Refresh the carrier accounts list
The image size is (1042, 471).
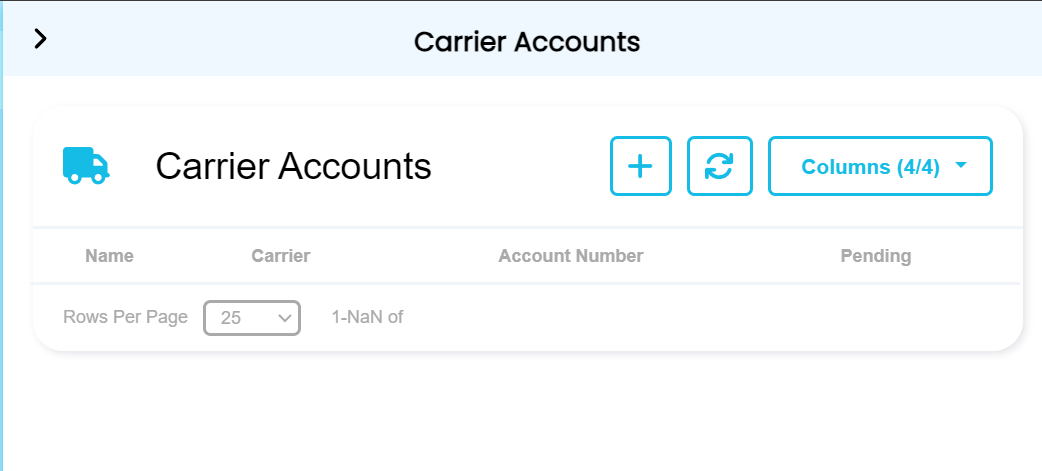click(x=719, y=166)
